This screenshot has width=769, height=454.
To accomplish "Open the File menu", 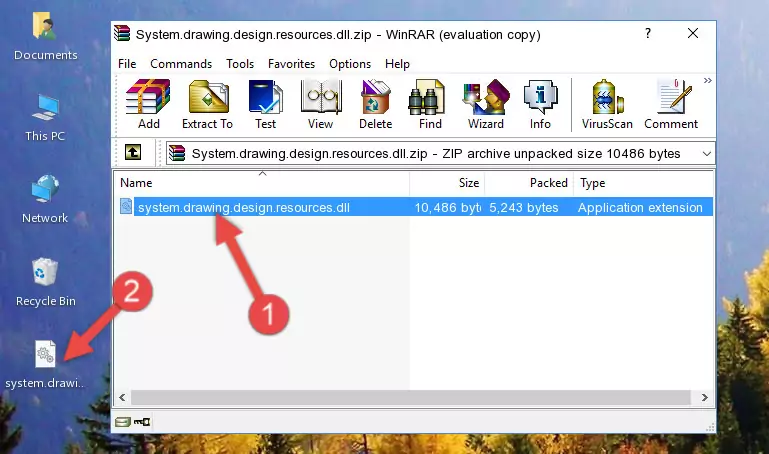I will [127, 64].
